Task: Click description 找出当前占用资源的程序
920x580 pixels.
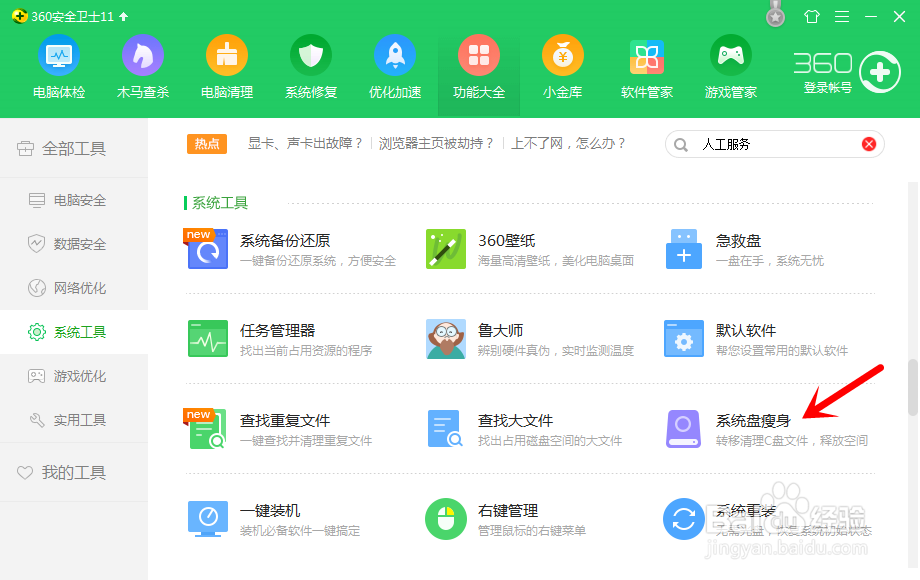Action: pos(306,351)
